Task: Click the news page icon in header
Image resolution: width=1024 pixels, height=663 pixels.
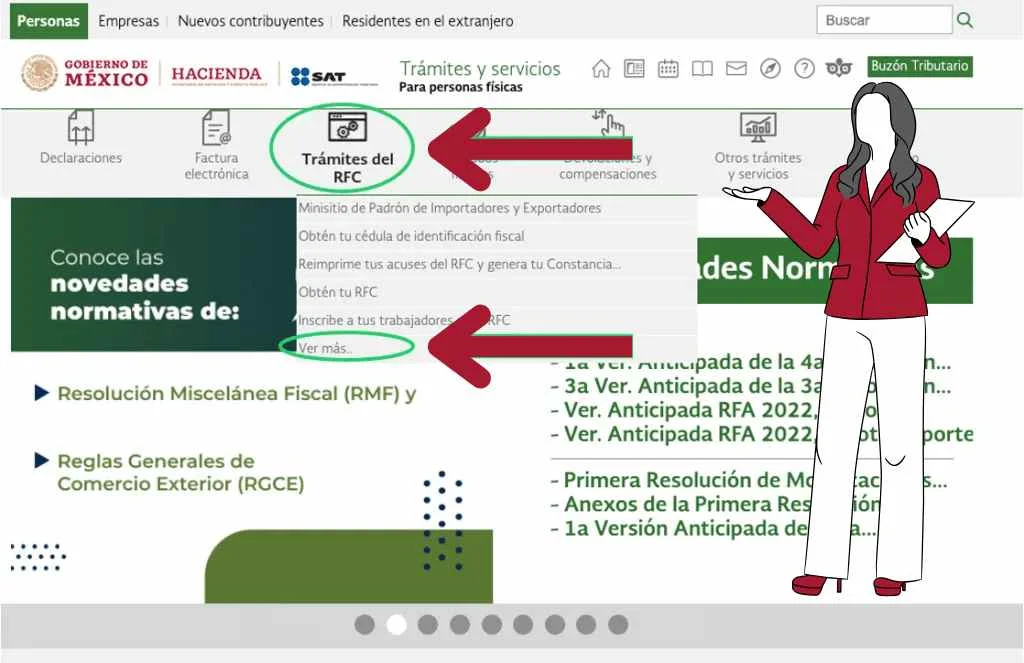Action: click(634, 68)
